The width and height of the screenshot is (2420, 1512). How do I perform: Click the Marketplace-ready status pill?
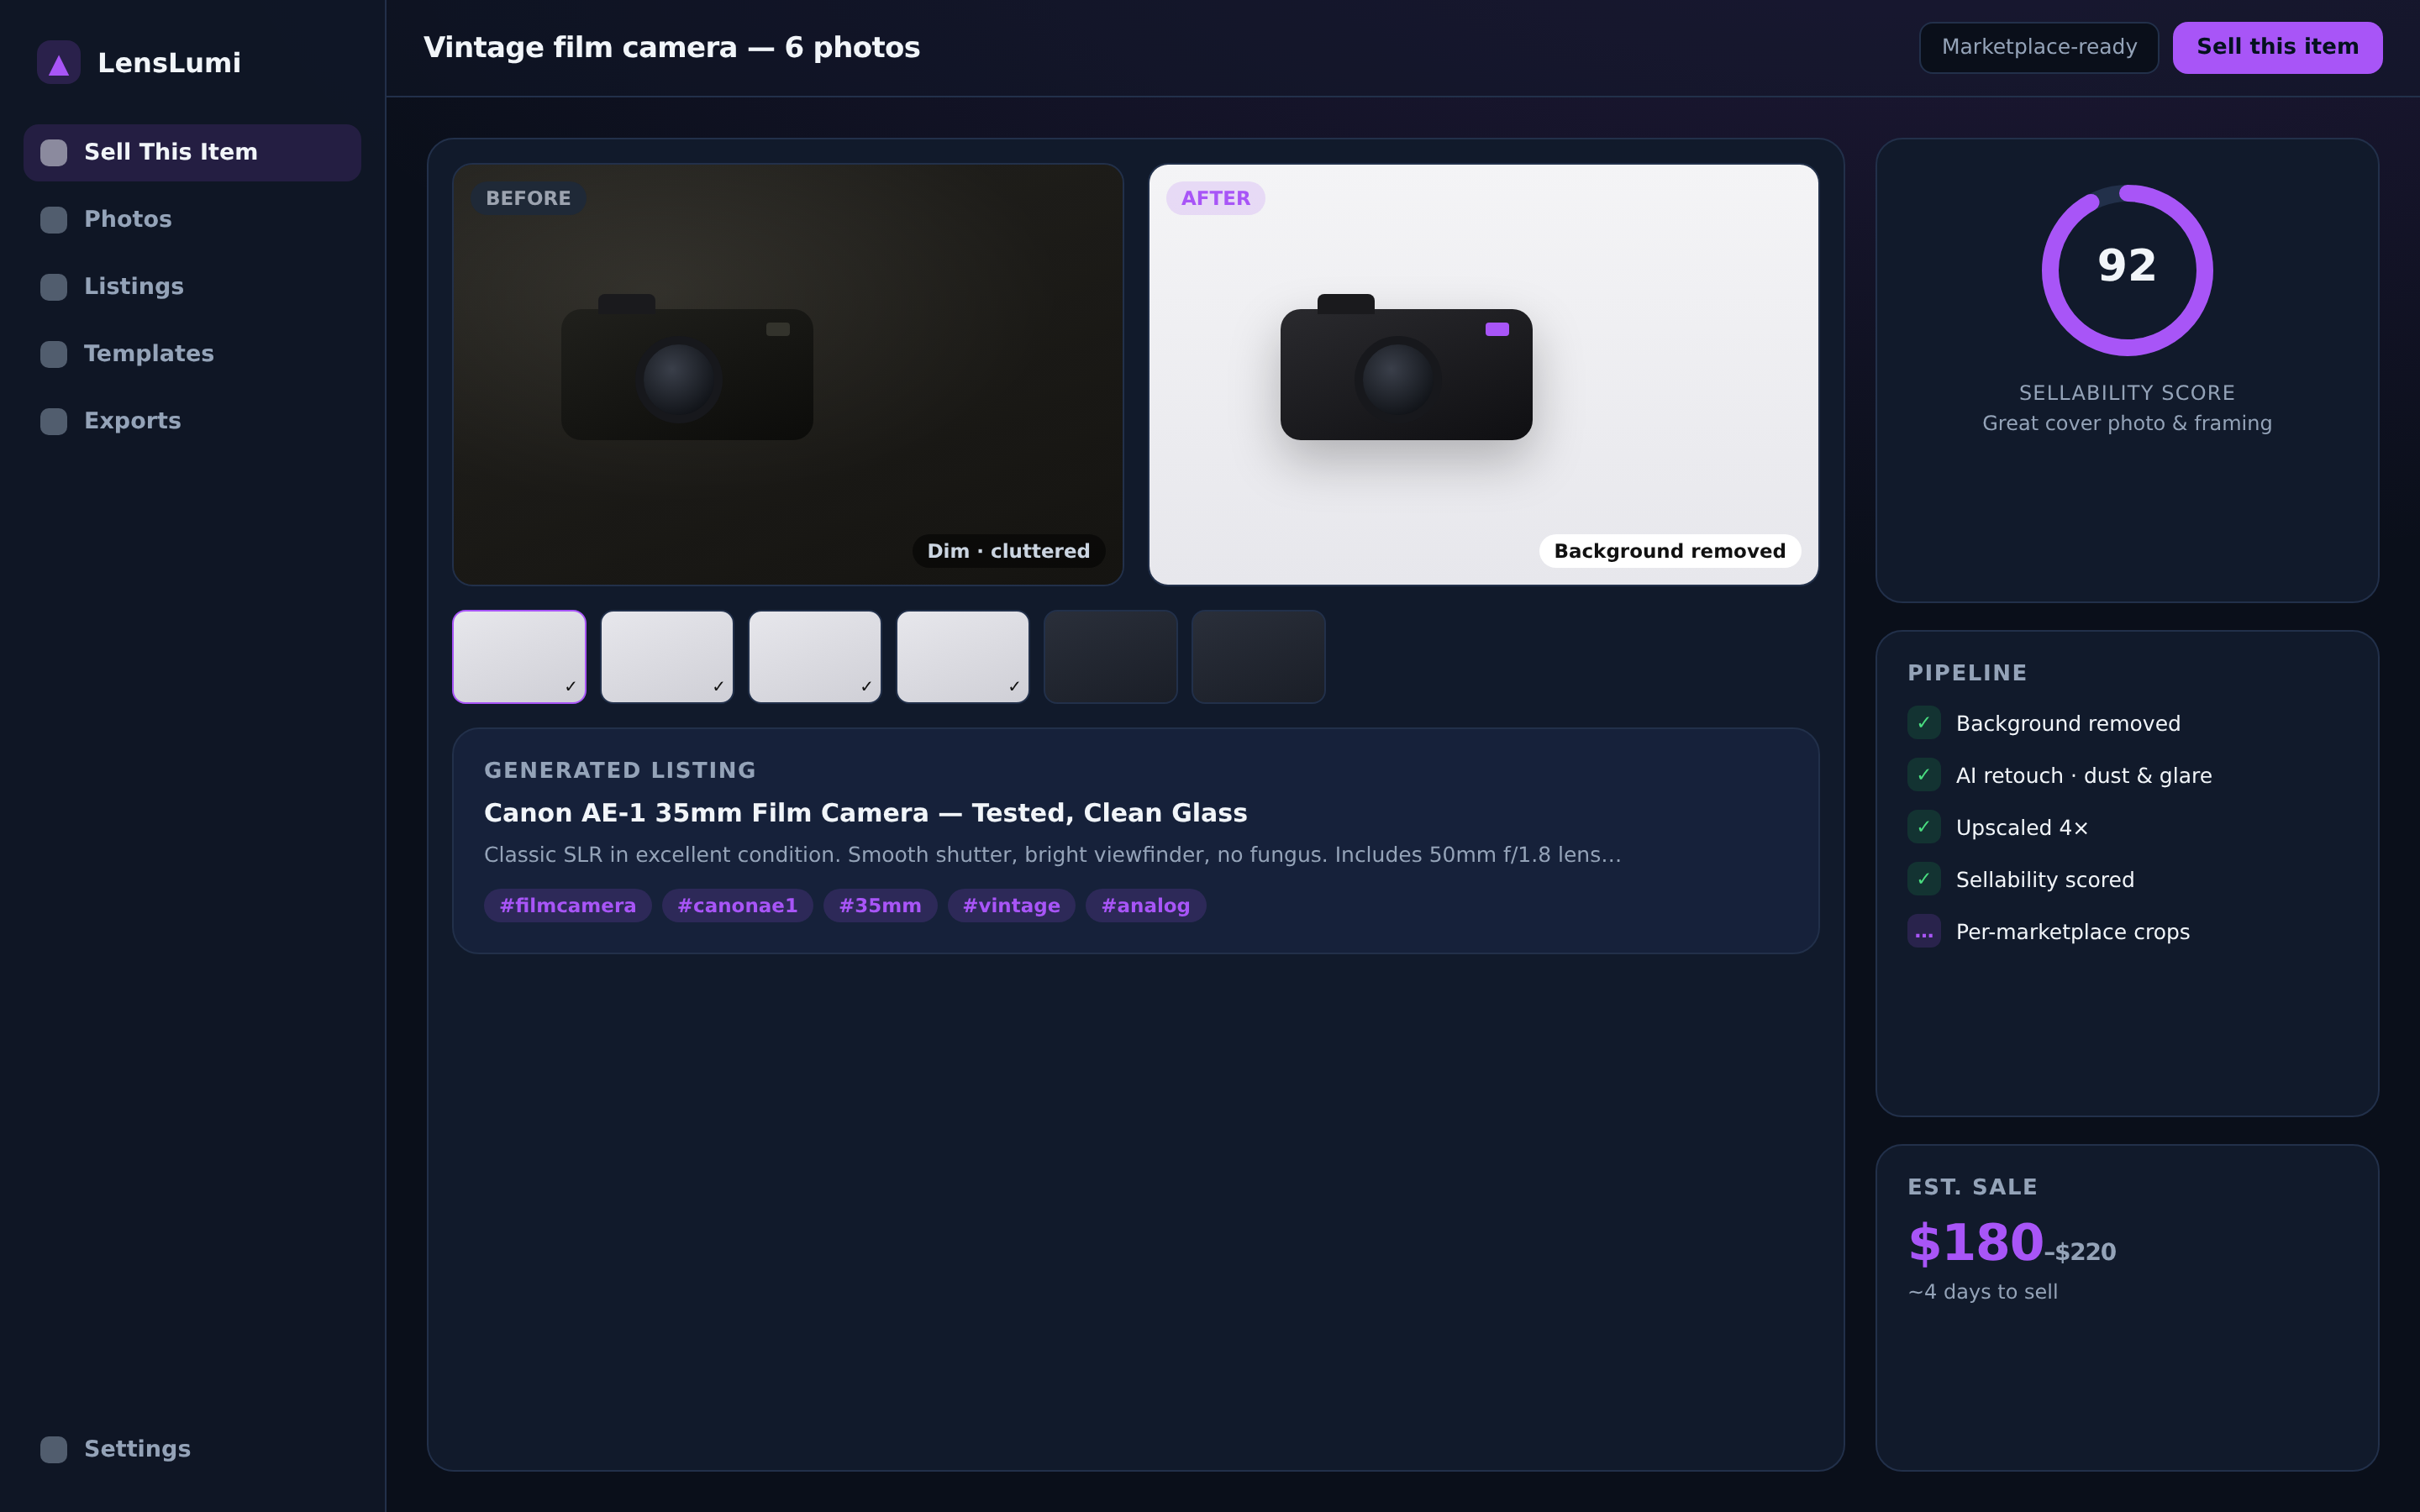2039,47
